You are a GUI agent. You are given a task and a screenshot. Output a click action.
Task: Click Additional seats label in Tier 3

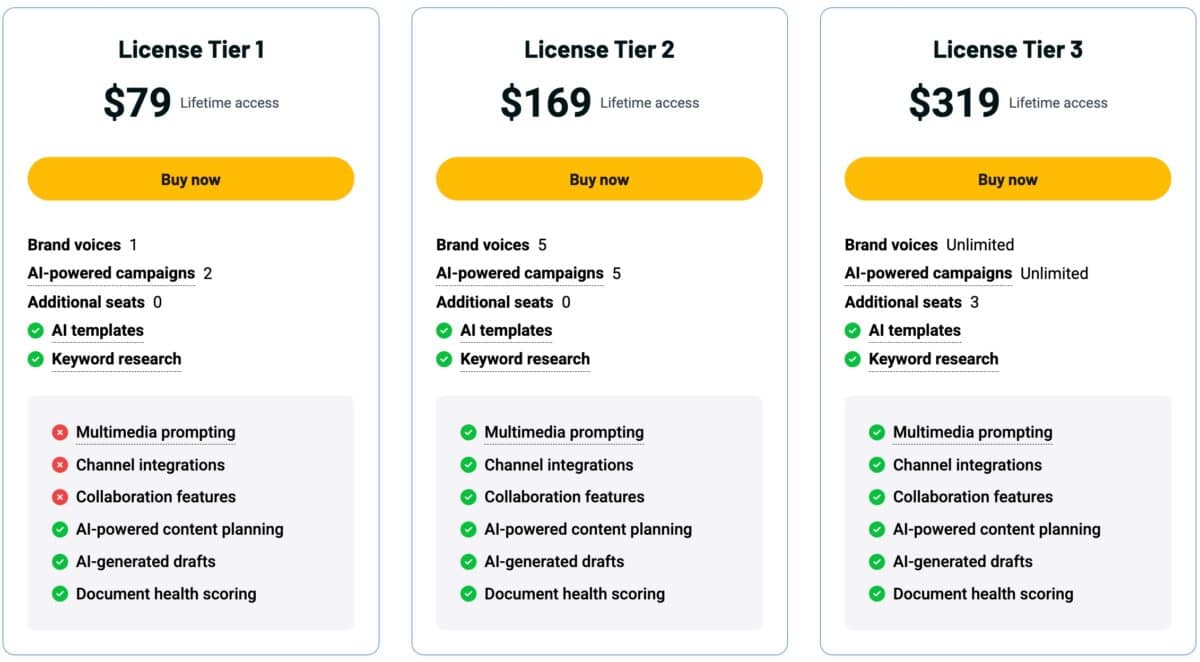903,302
